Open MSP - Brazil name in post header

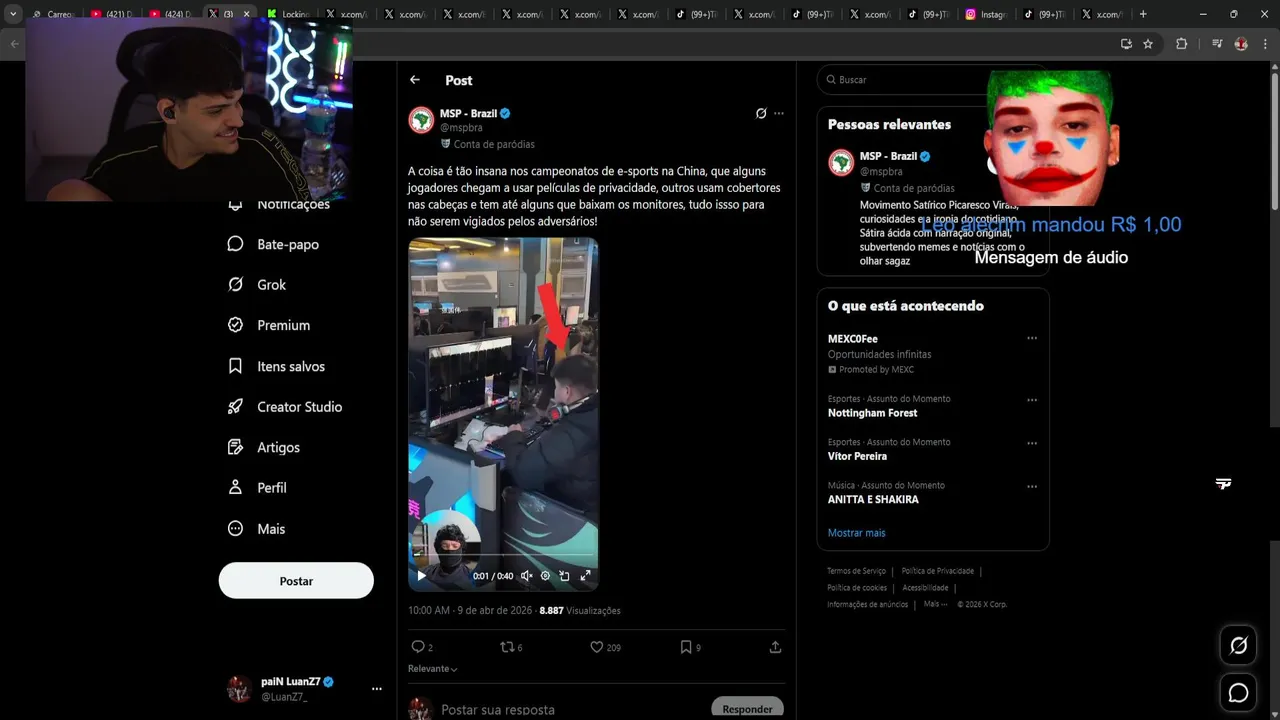pos(468,114)
